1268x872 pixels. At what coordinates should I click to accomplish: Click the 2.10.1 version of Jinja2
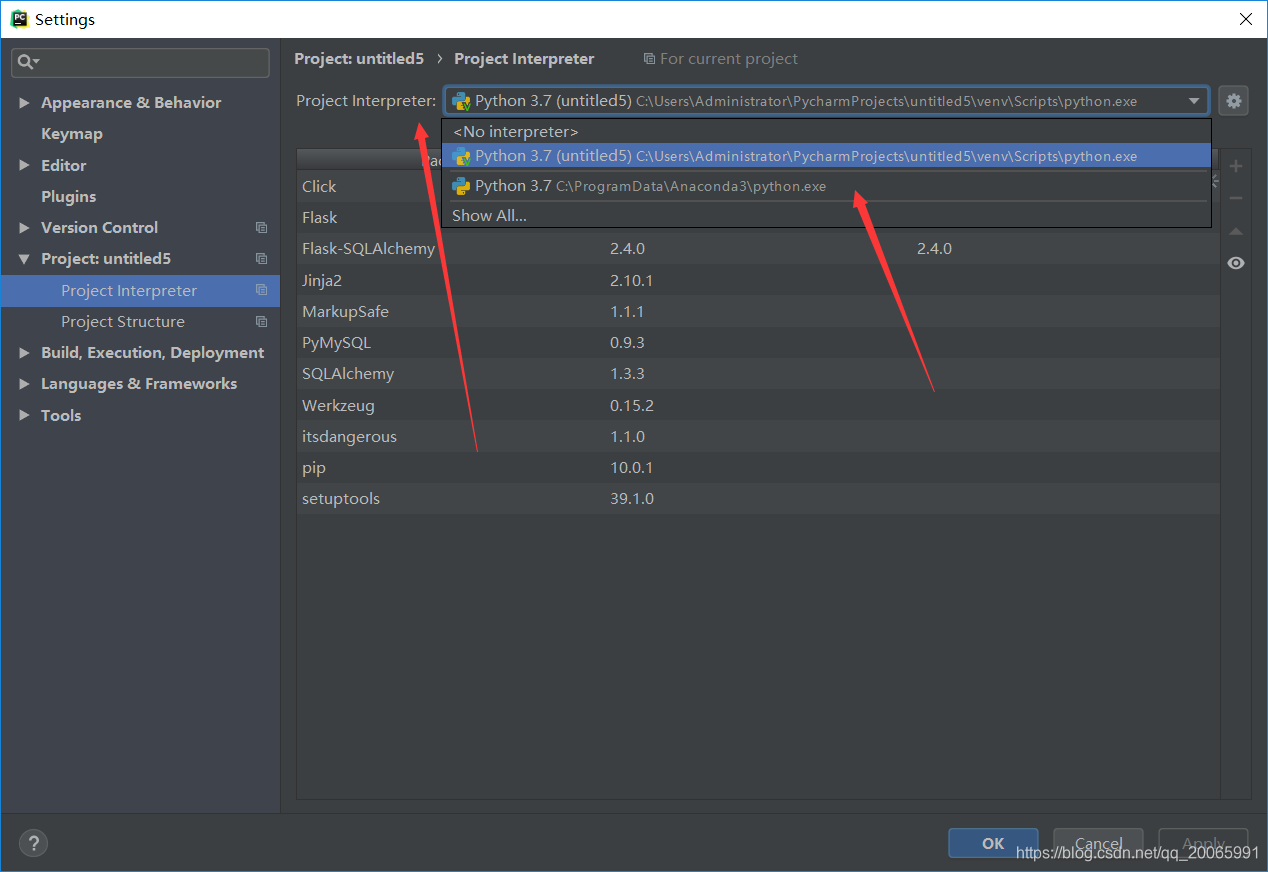[x=631, y=280]
